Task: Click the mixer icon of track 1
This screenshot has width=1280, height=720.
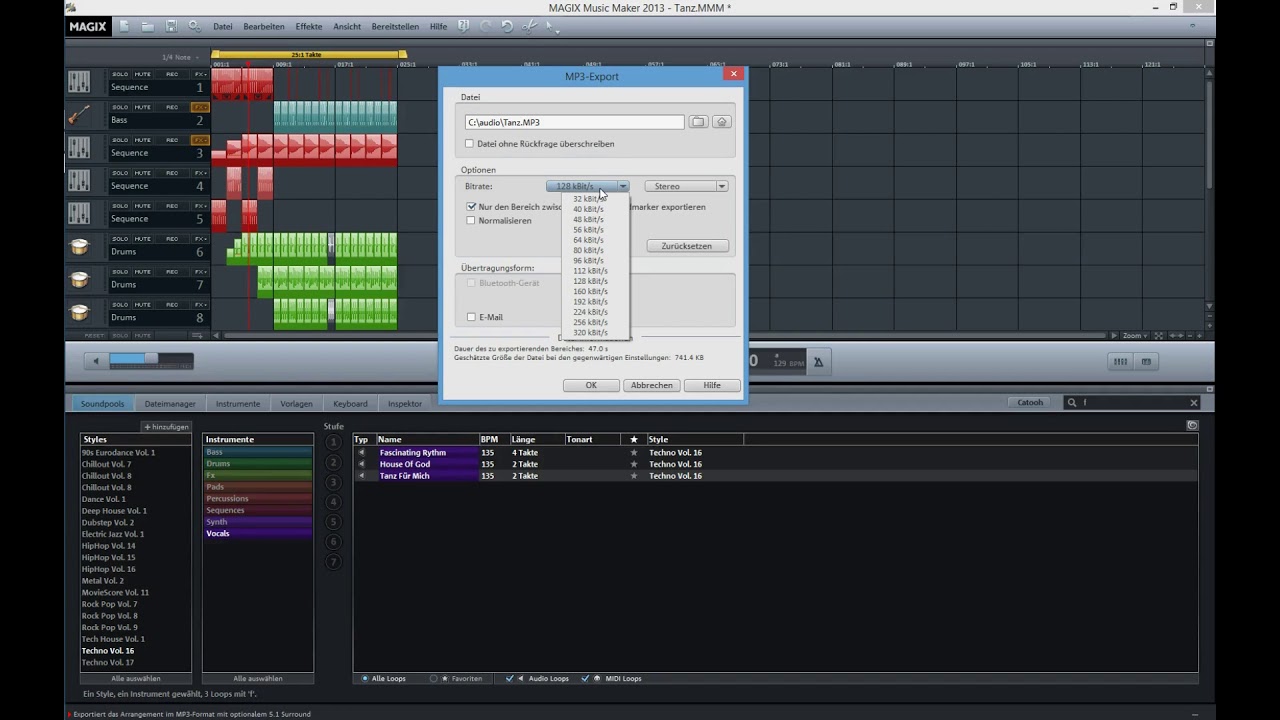Action: point(79,82)
